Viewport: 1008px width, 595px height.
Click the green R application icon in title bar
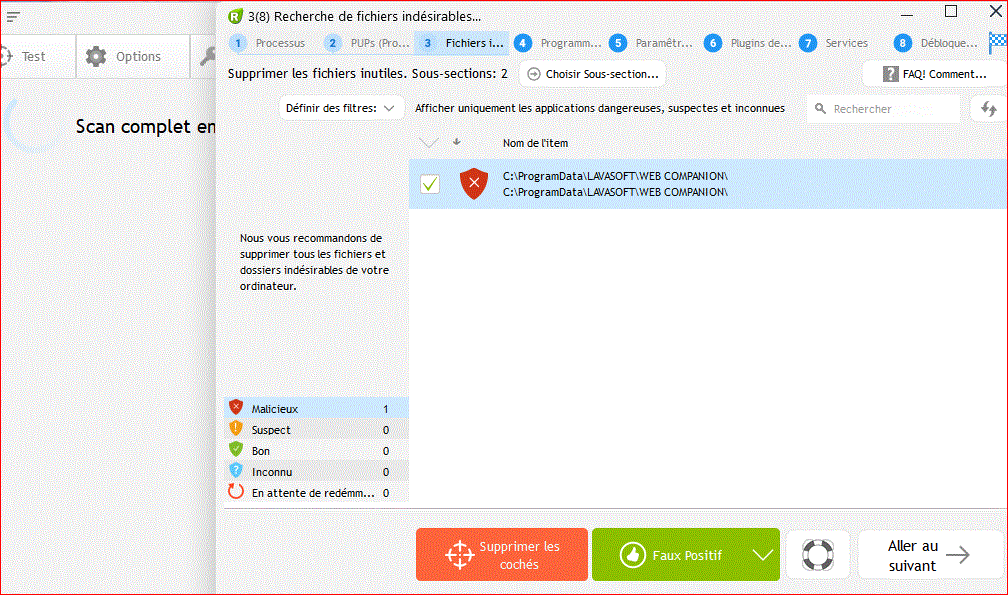coord(235,16)
